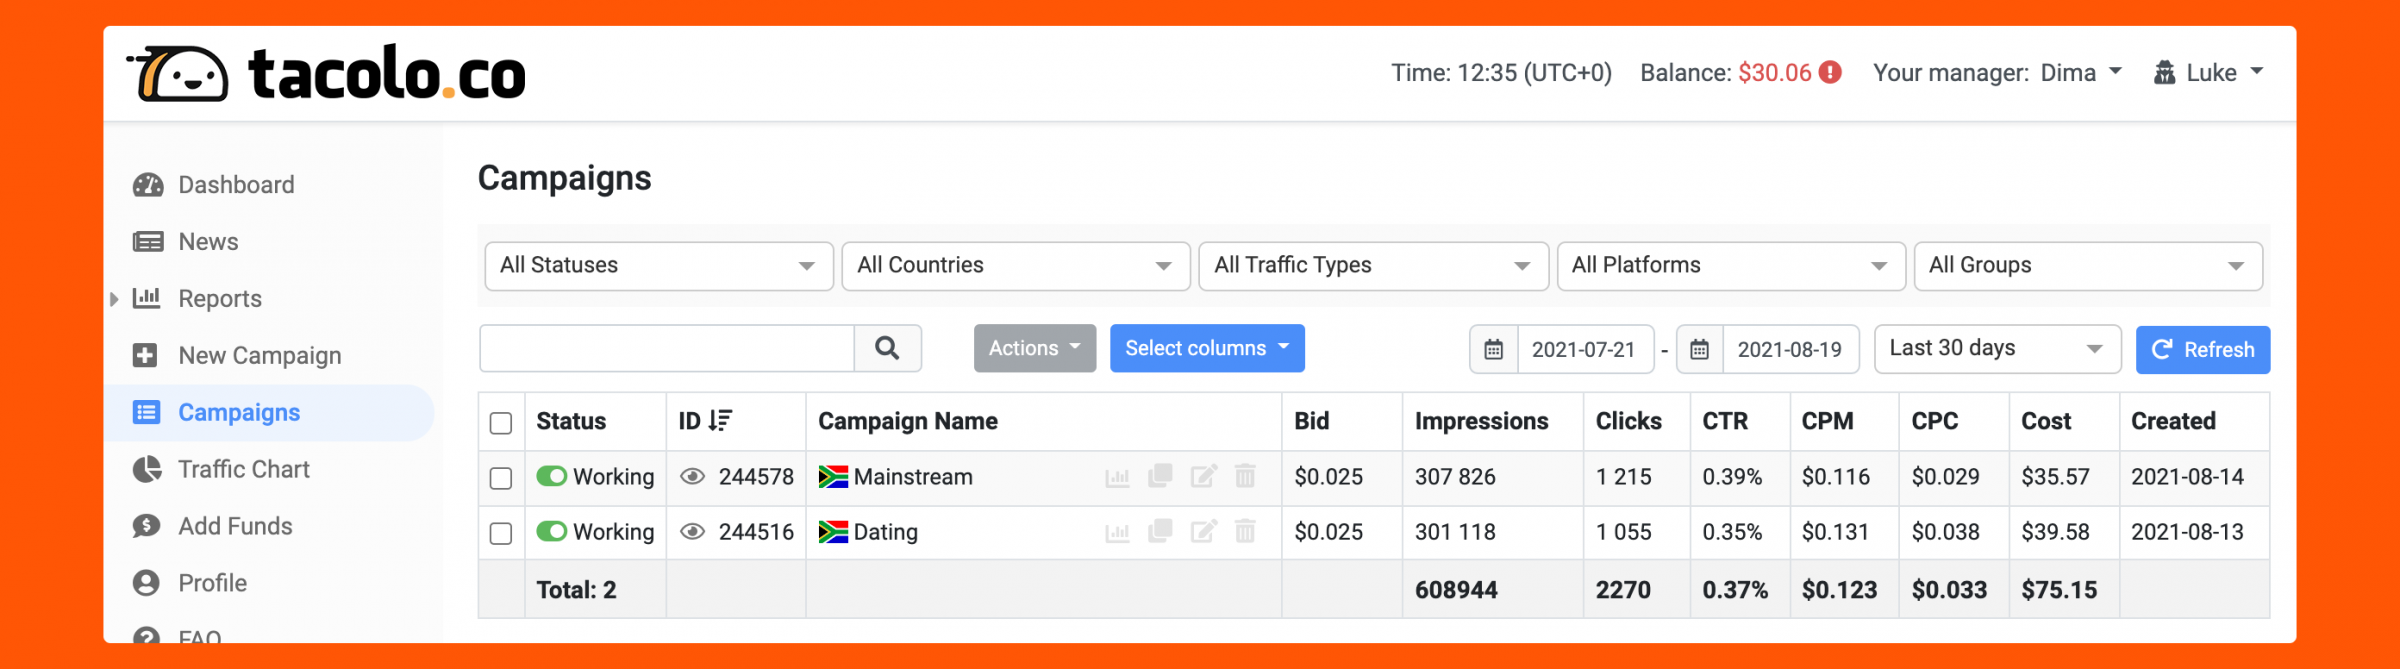Open the end date calendar icon
This screenshot has width=2400, height=669.
[x=1699, y=349]
